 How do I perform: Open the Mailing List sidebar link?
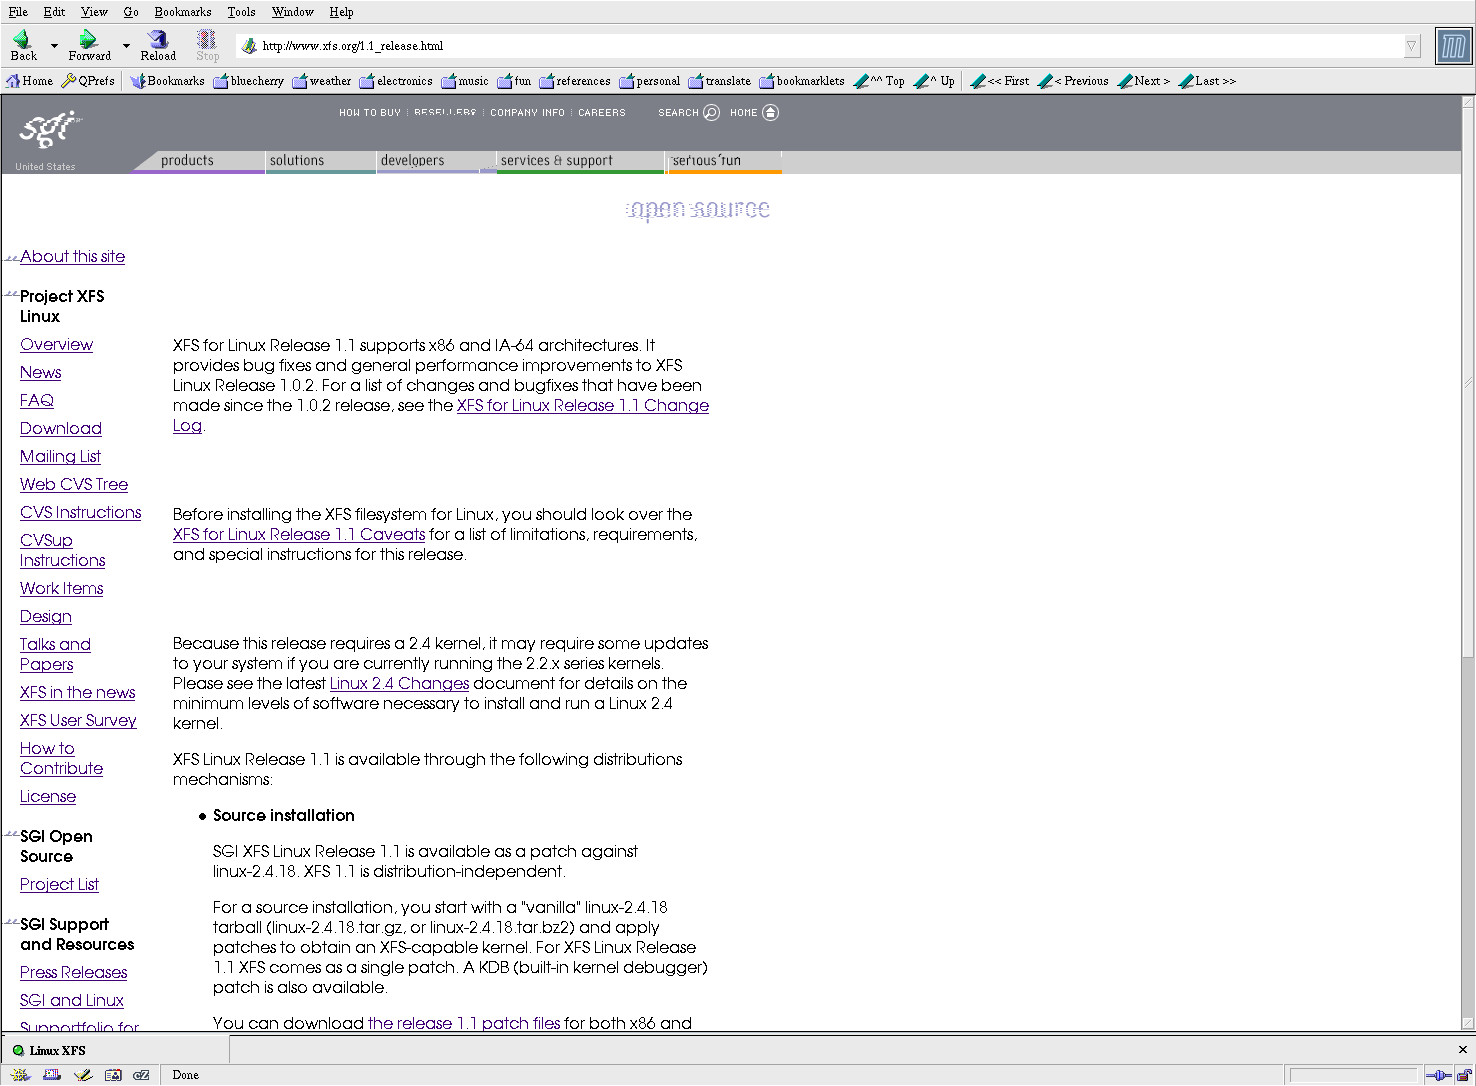click(60, 456)
